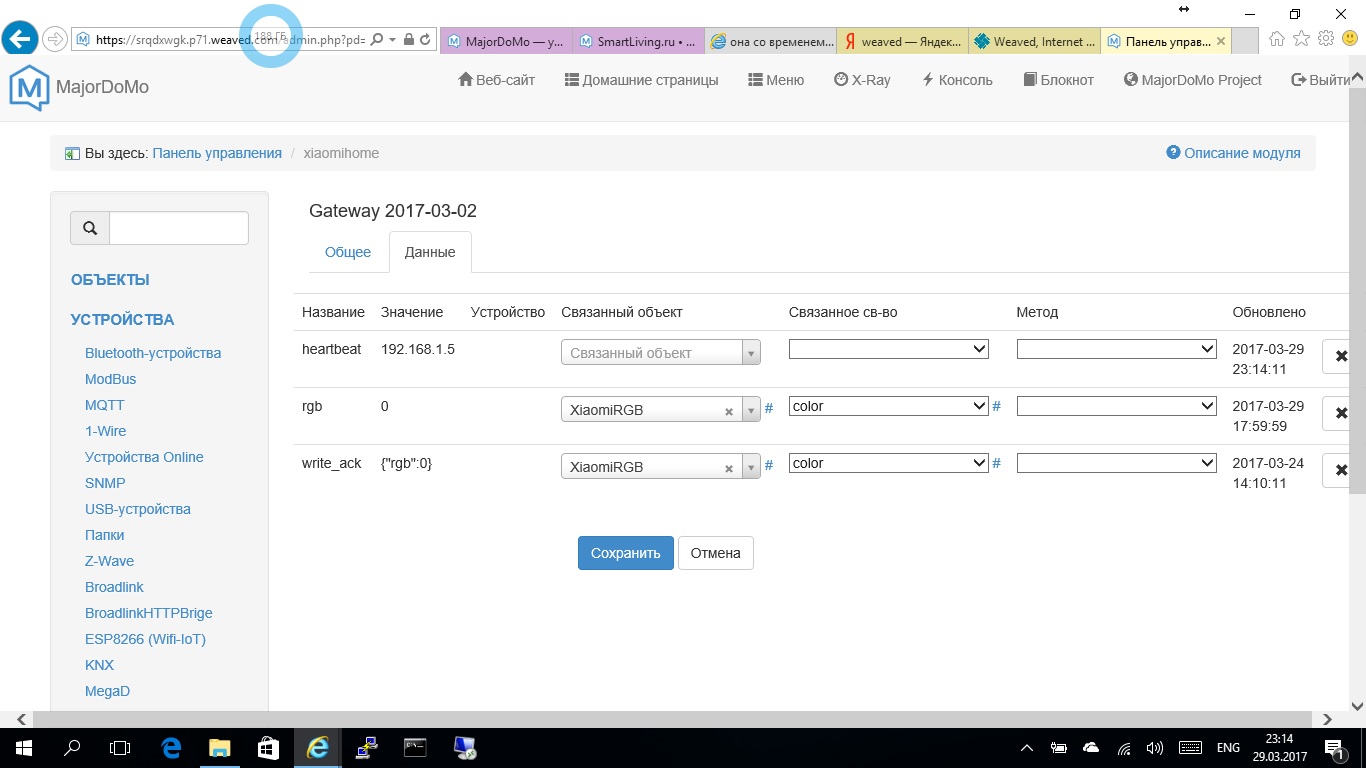Open the write_ack color property dropdown
This screenshot has width=1366, height=768.
click(889, 463)
